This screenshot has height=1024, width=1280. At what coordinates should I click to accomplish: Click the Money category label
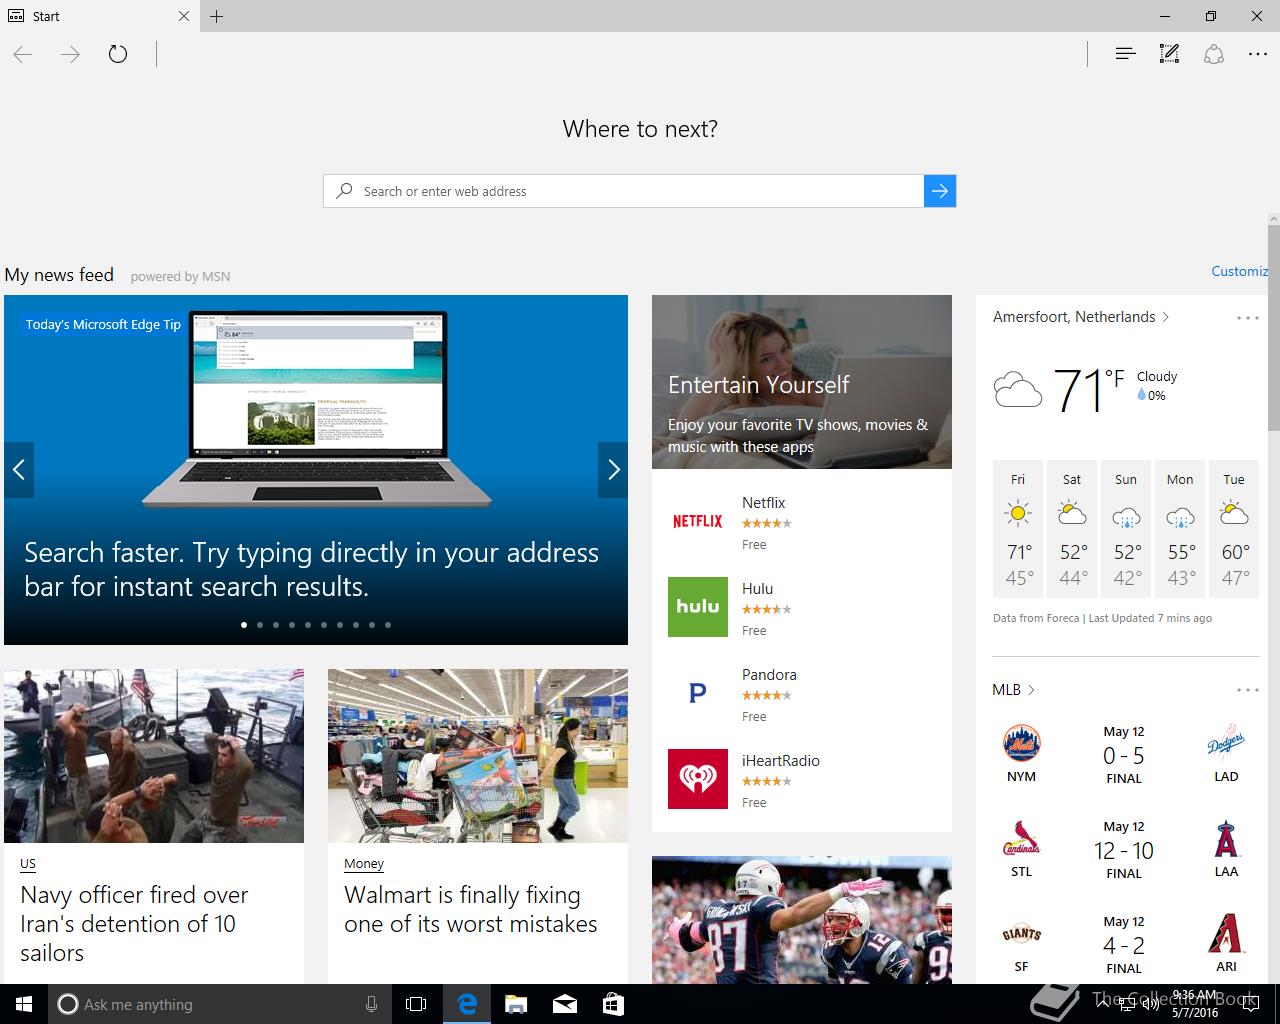coord(364,864)
